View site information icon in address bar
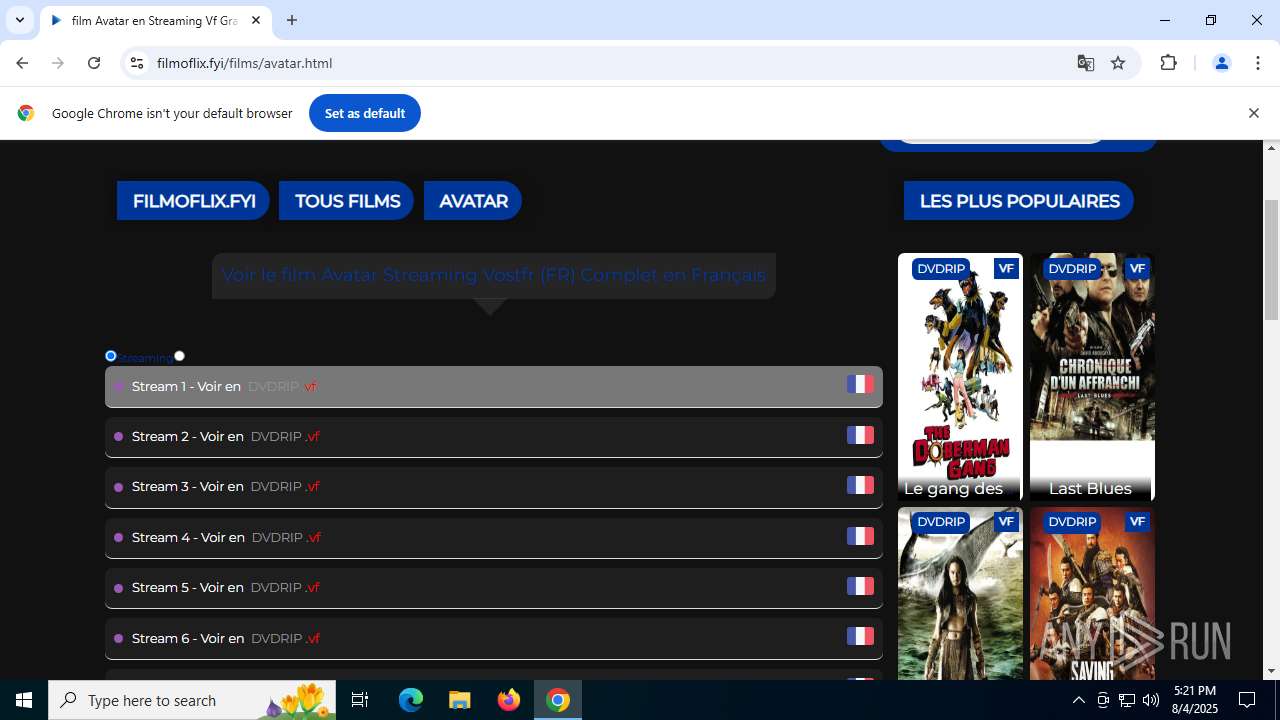Image resolution: width=1280 pixels, height=720 pixels. pyautogui.click(x=137, y=63)
